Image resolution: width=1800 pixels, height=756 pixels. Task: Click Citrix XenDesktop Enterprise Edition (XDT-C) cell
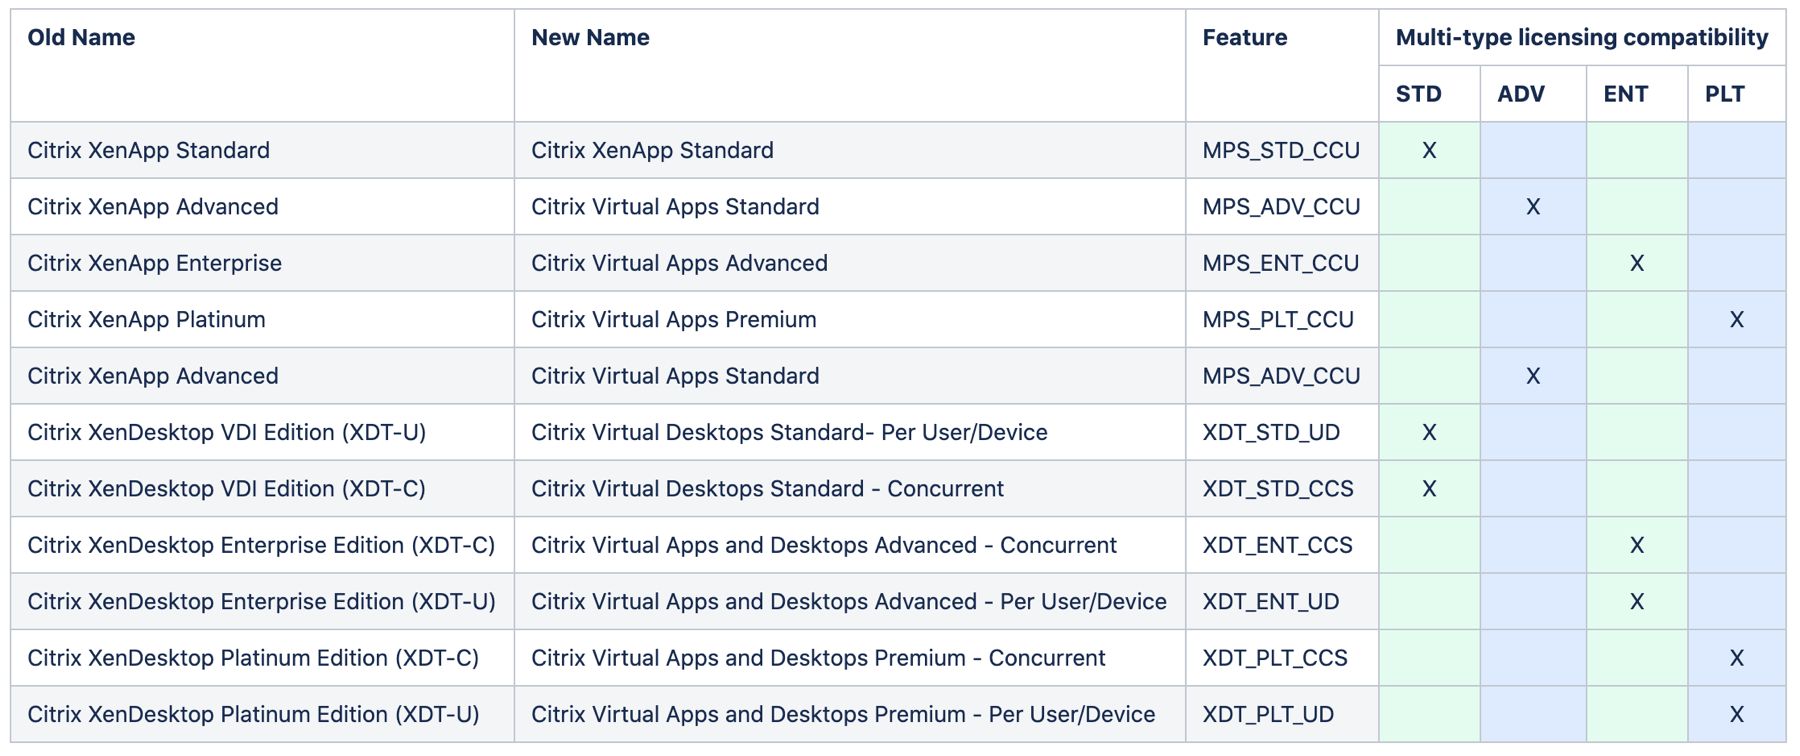click(x=262, y=545)
